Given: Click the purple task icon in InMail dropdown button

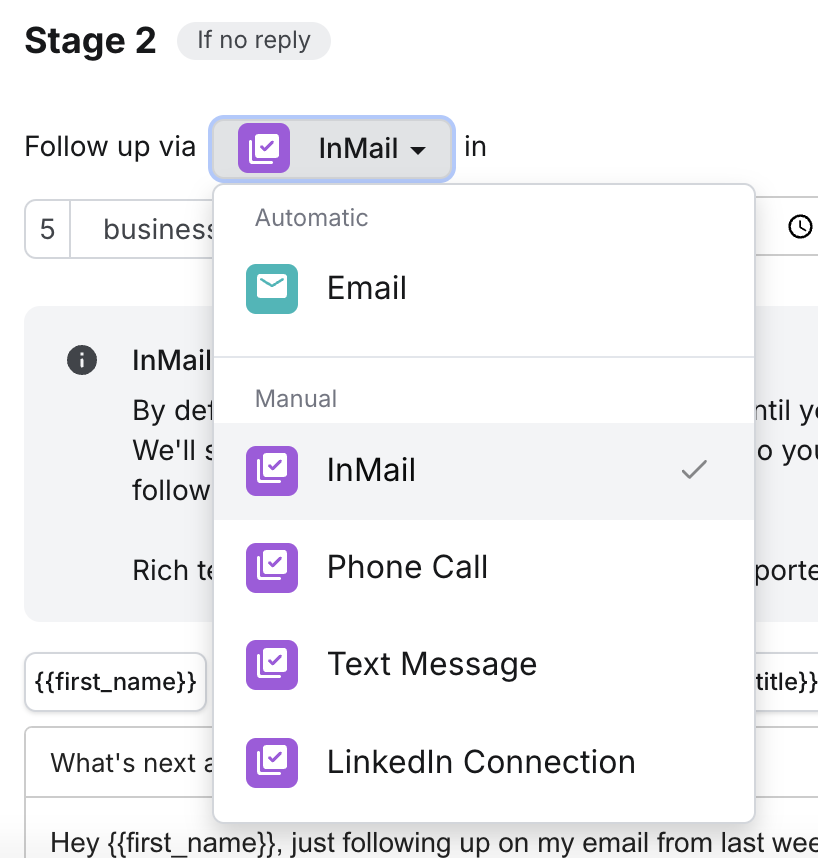Looking at the screenshot, I should pyautogui.click(x=264, y=148).
